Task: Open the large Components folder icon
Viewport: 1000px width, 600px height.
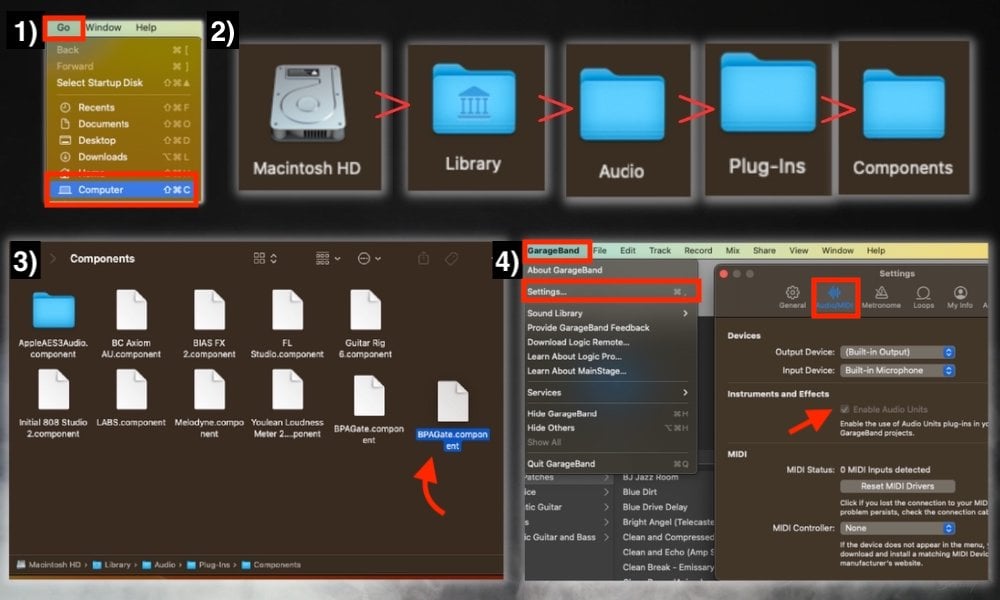Action: point(903,104)
